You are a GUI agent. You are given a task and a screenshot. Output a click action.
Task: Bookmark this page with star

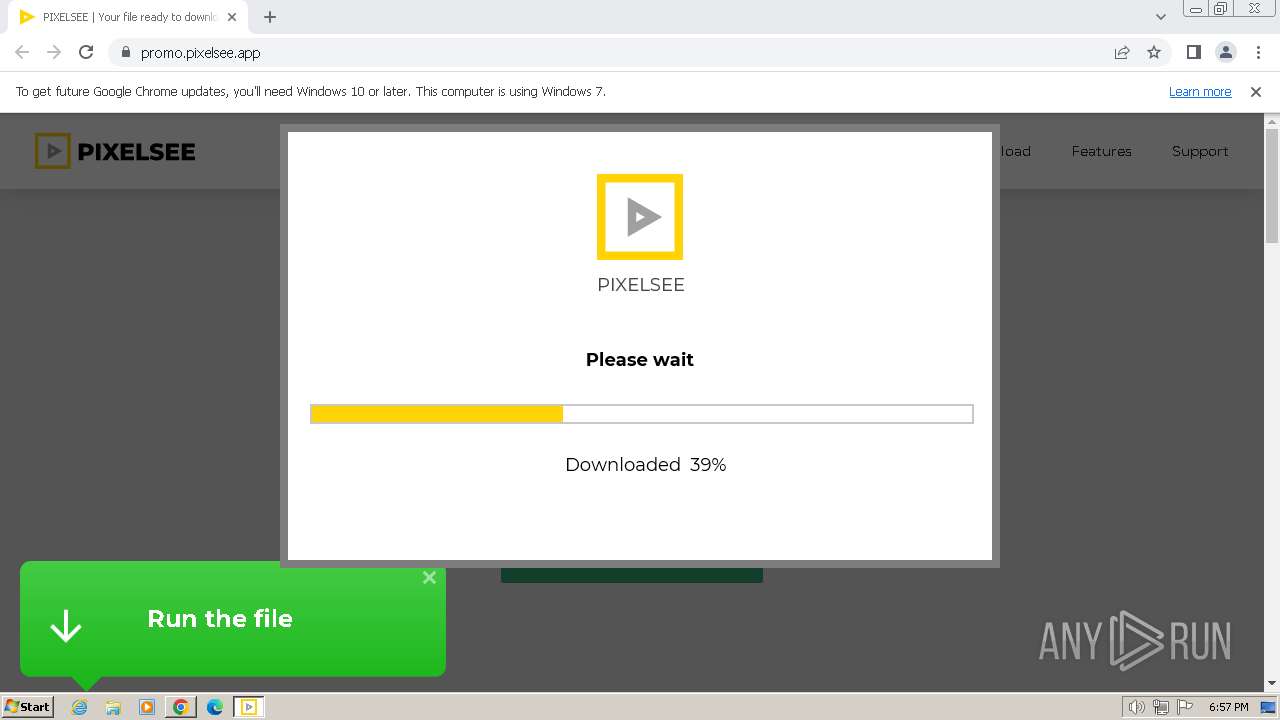tap(1154, 52)
